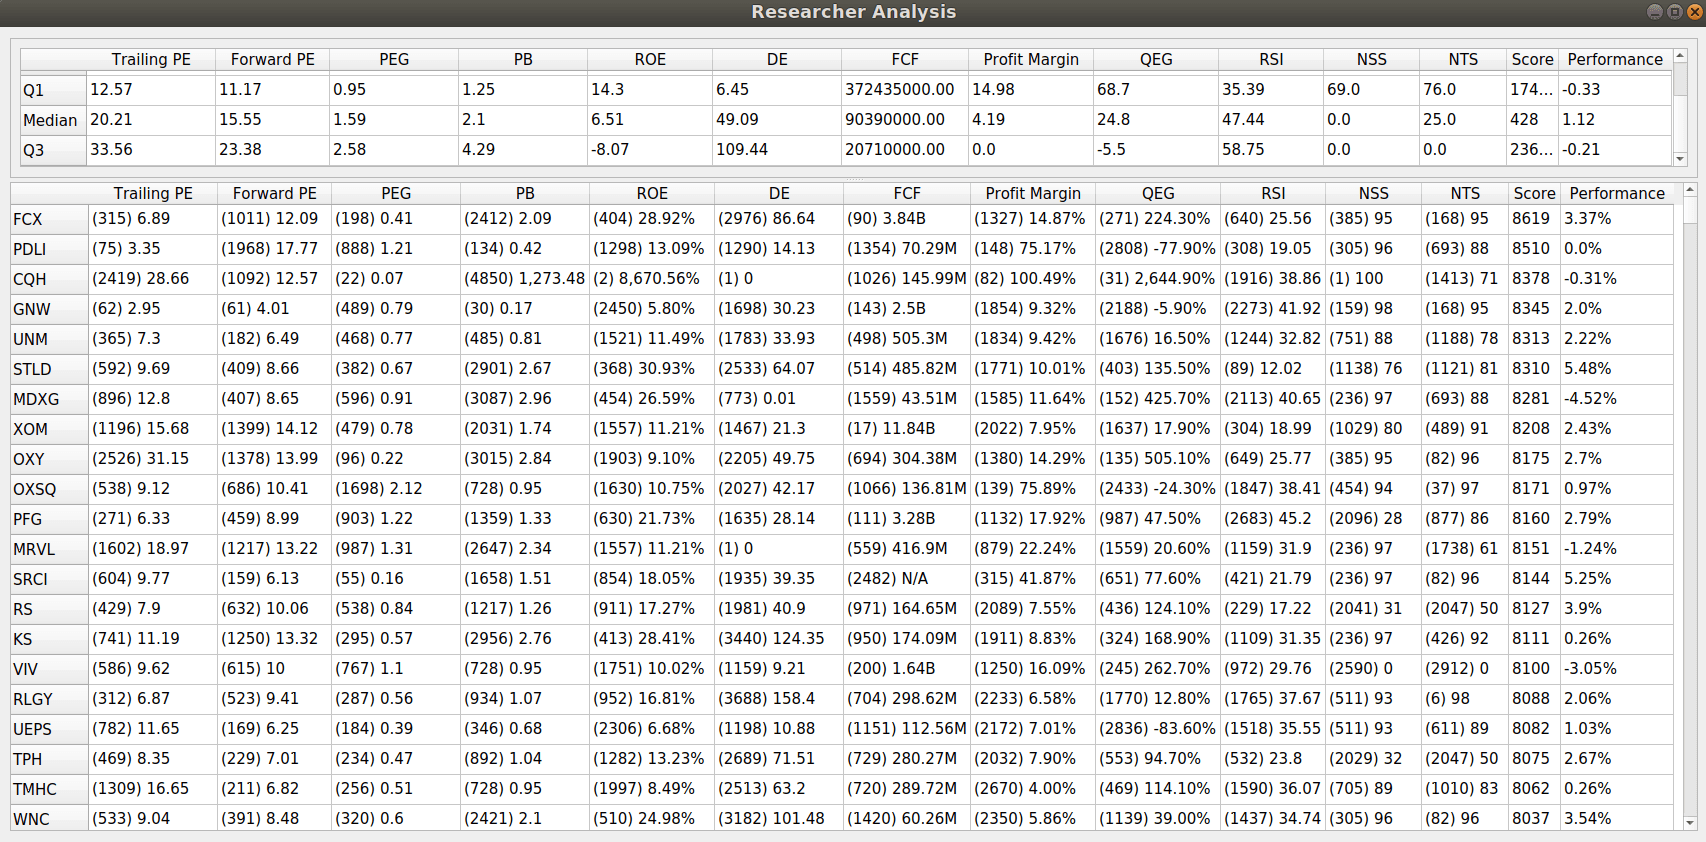1706x842 pixels.
Task: Select the TMHC row header
Action: click(49, 789)
